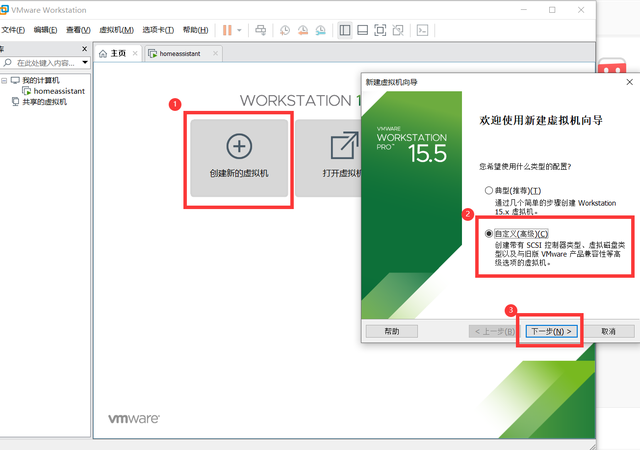Click the 取消 button in wizard
This screenshot has width=640, height=450.
point(609,331)
